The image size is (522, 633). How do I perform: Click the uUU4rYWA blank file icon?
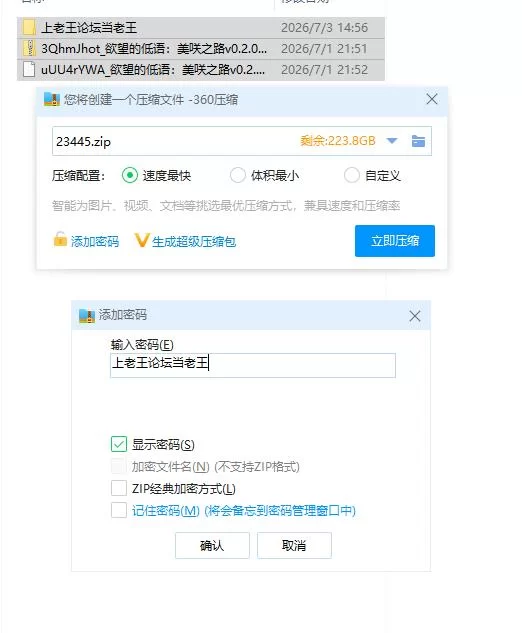click(29, 69)
